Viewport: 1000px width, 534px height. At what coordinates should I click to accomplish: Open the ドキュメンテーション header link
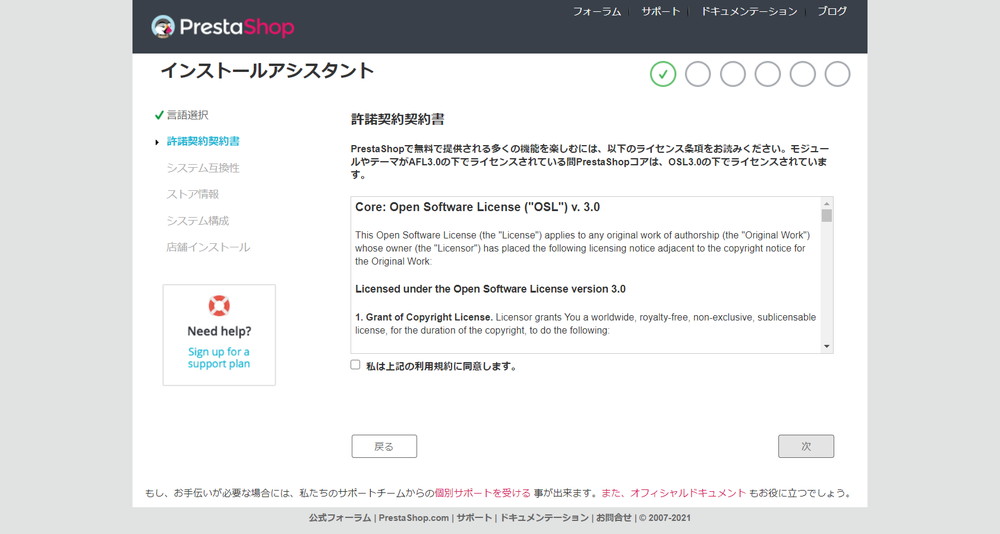[749, 11]
